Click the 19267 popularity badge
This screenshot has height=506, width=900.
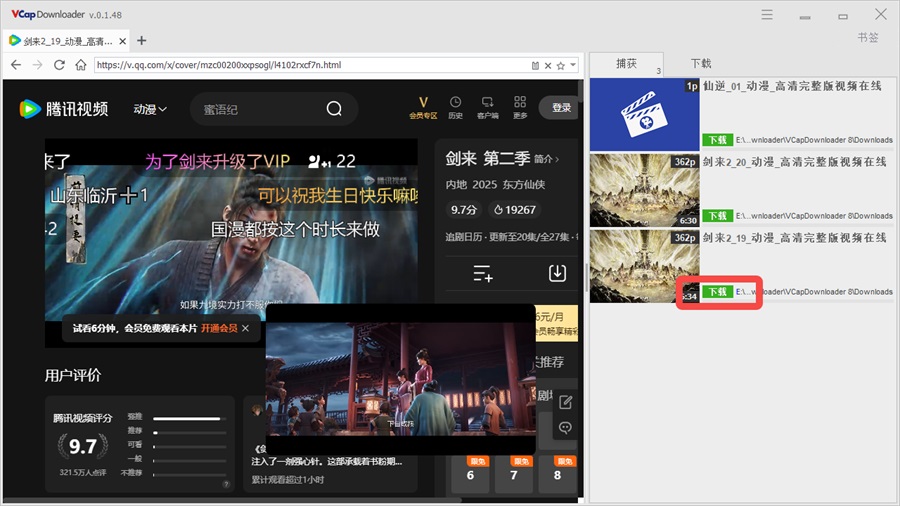(514, 210)
